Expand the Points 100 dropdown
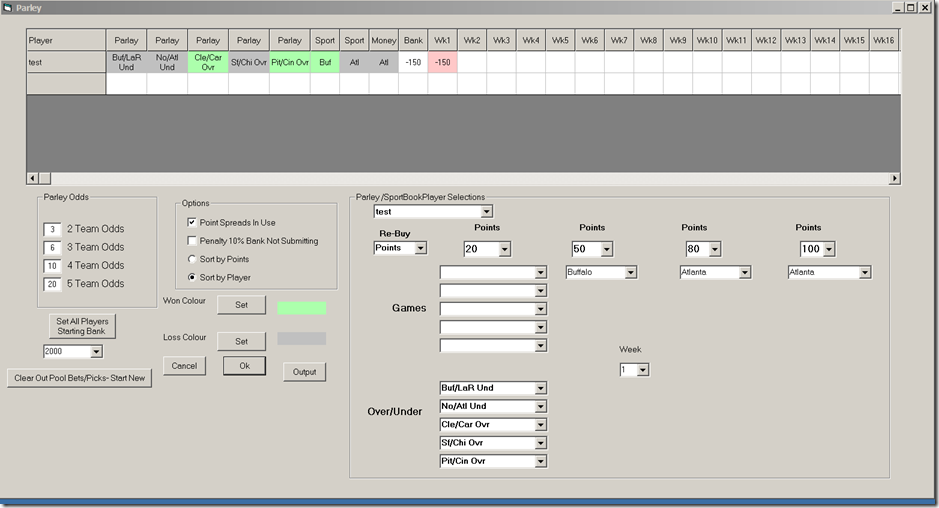 pos(829,249)
